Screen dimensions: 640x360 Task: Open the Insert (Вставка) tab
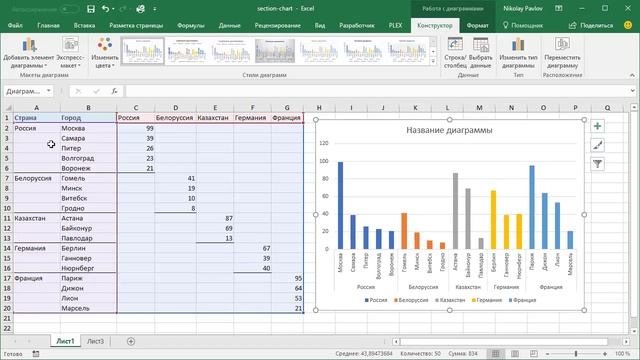84,25
